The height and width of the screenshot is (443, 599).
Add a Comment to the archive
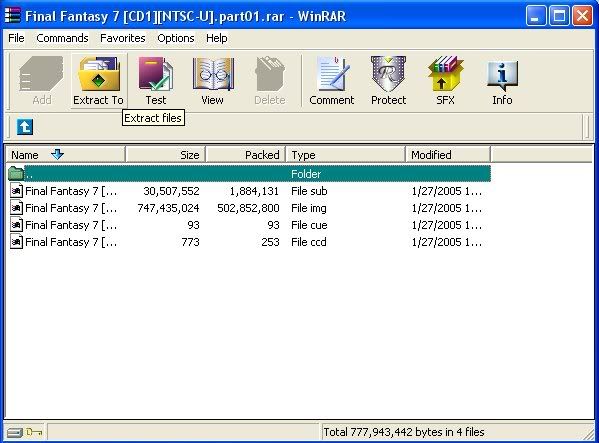[332, 81]
